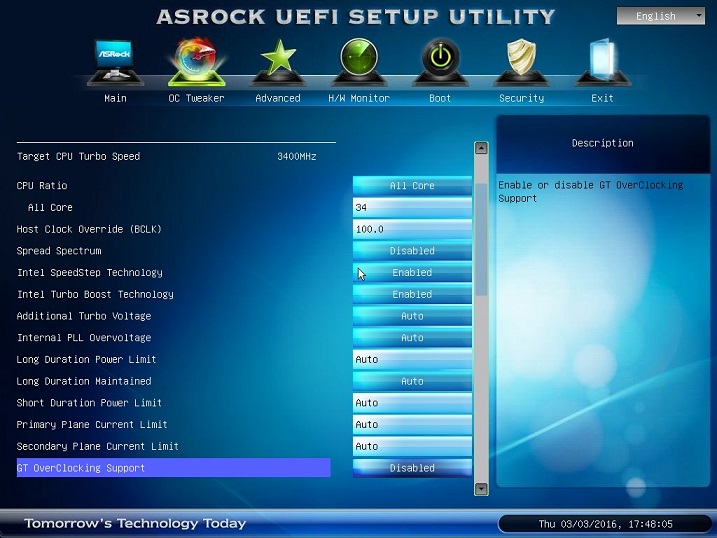Click the Target CPU Turbo Speed label
Viewport: 717px width, 538px height.
pos(78,156)
